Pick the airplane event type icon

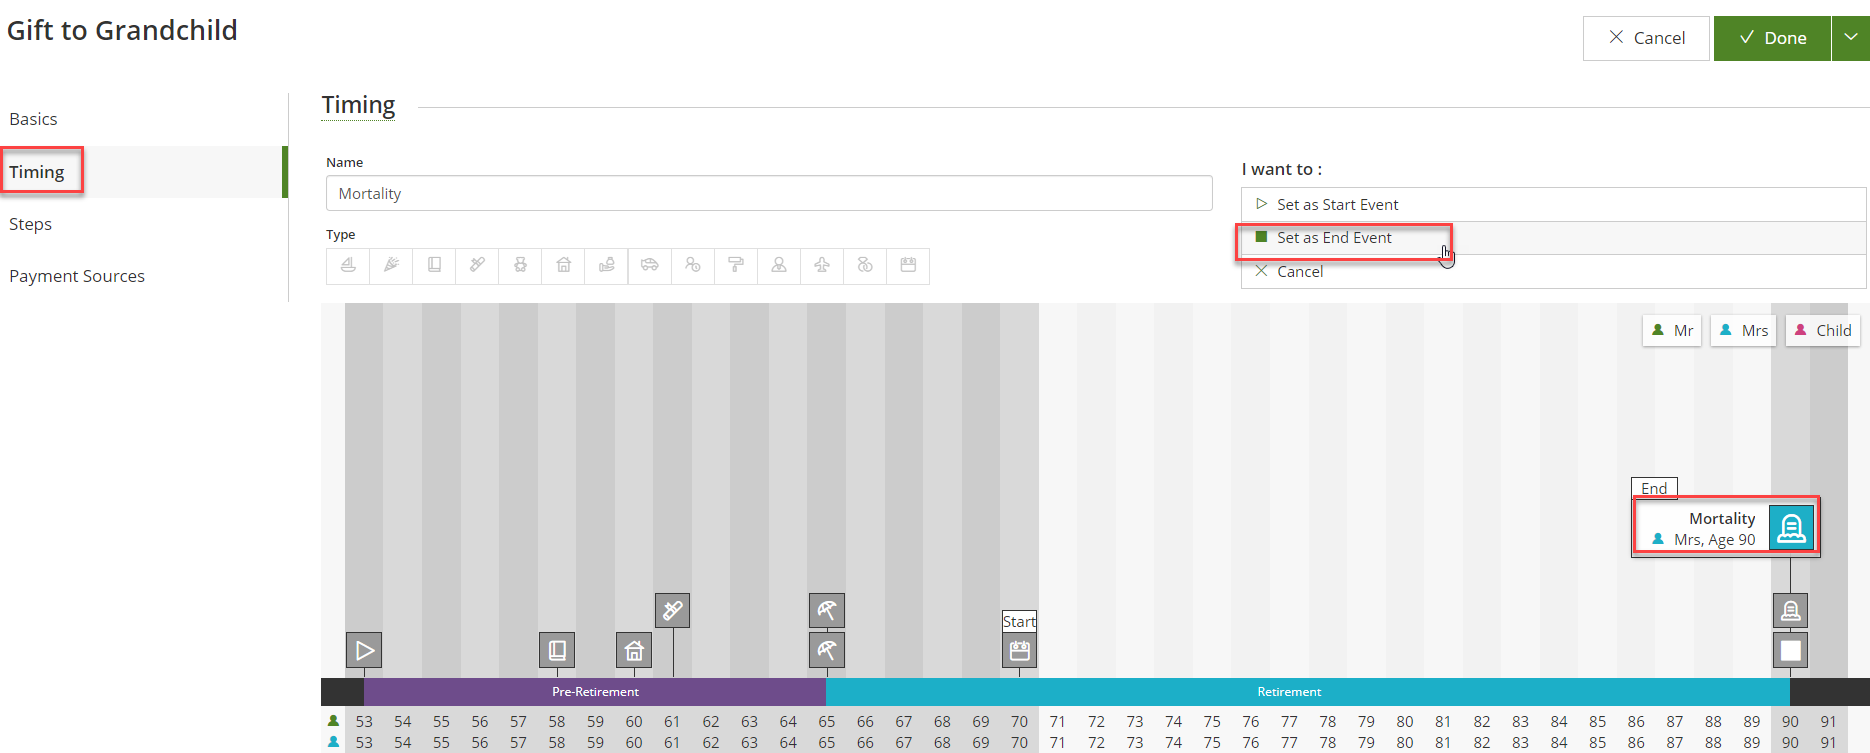coord(822,266)
